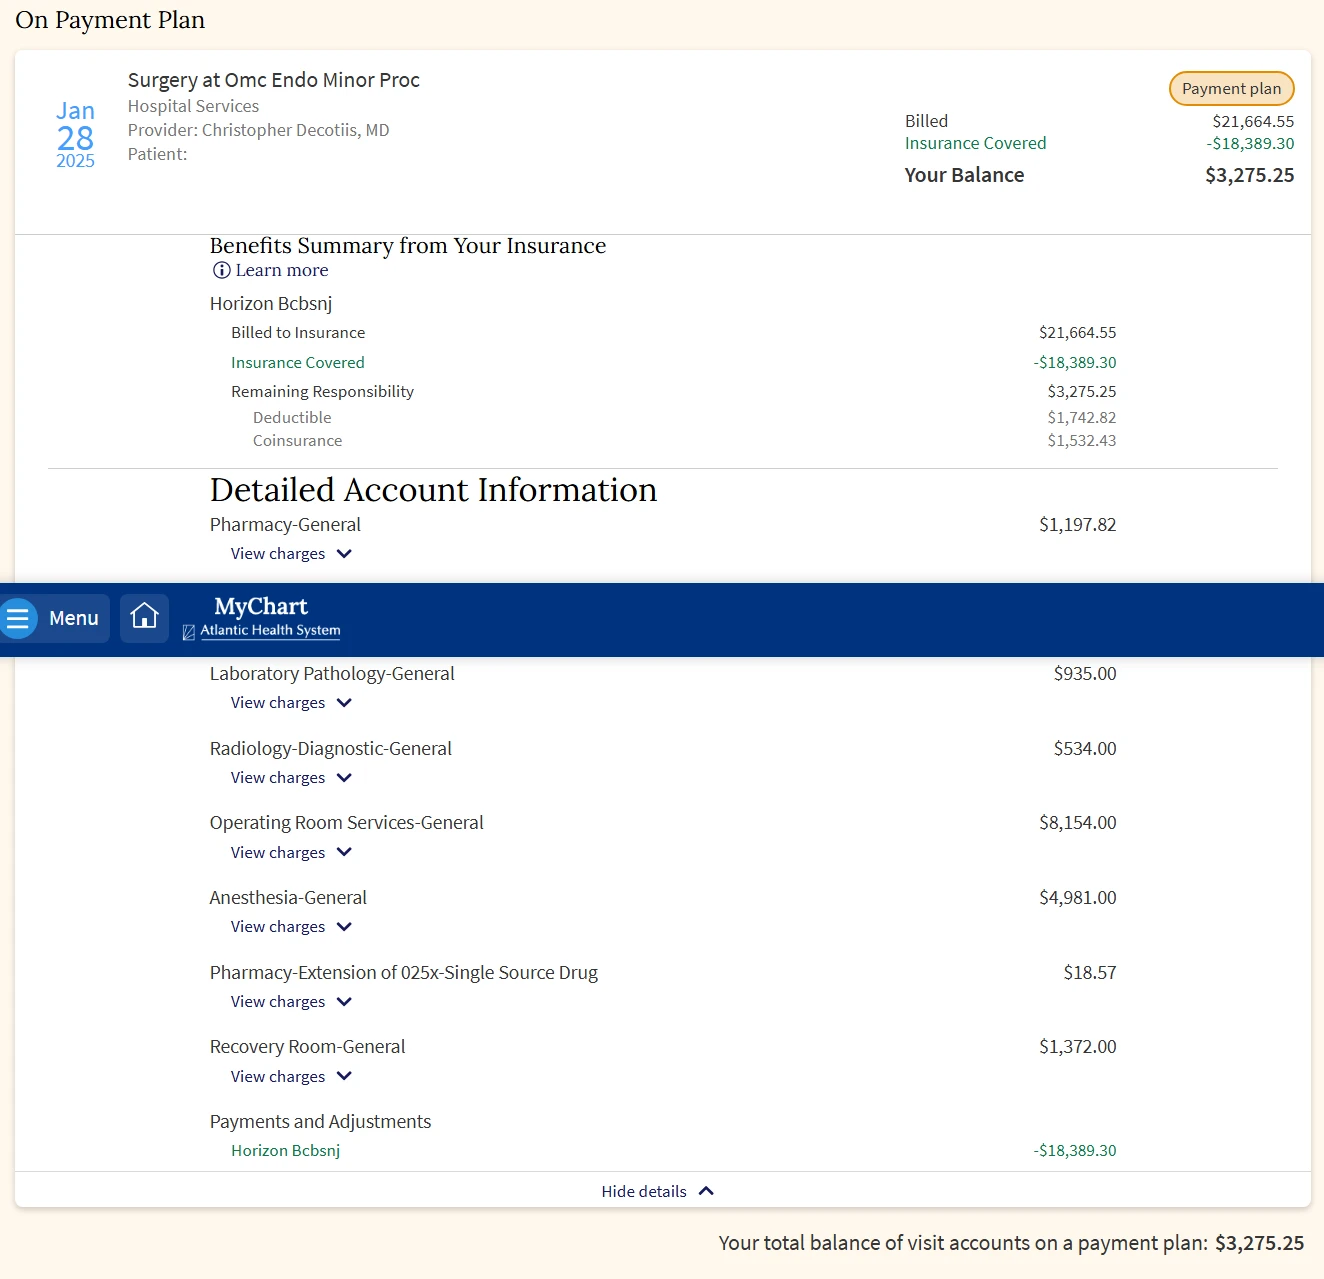Click the Payments and Adjustments heading
This screenshot has width=1324, height=1279.
[x=321, y=1122]
